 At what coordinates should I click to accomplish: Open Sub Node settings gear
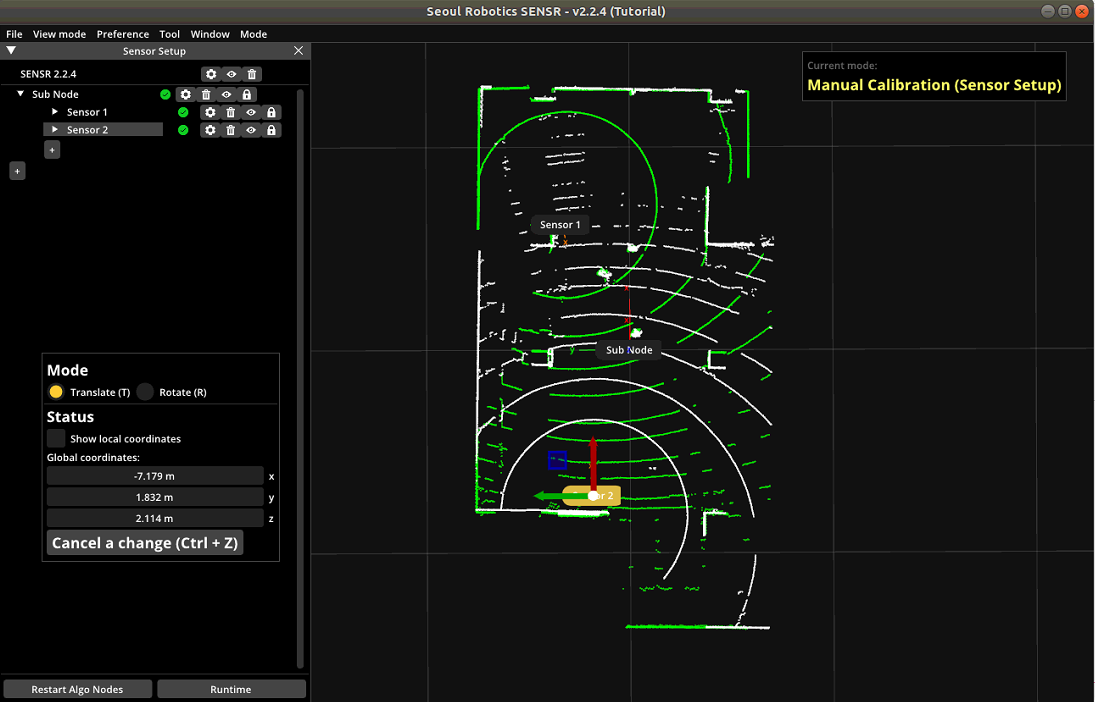(x=185, y=95)
